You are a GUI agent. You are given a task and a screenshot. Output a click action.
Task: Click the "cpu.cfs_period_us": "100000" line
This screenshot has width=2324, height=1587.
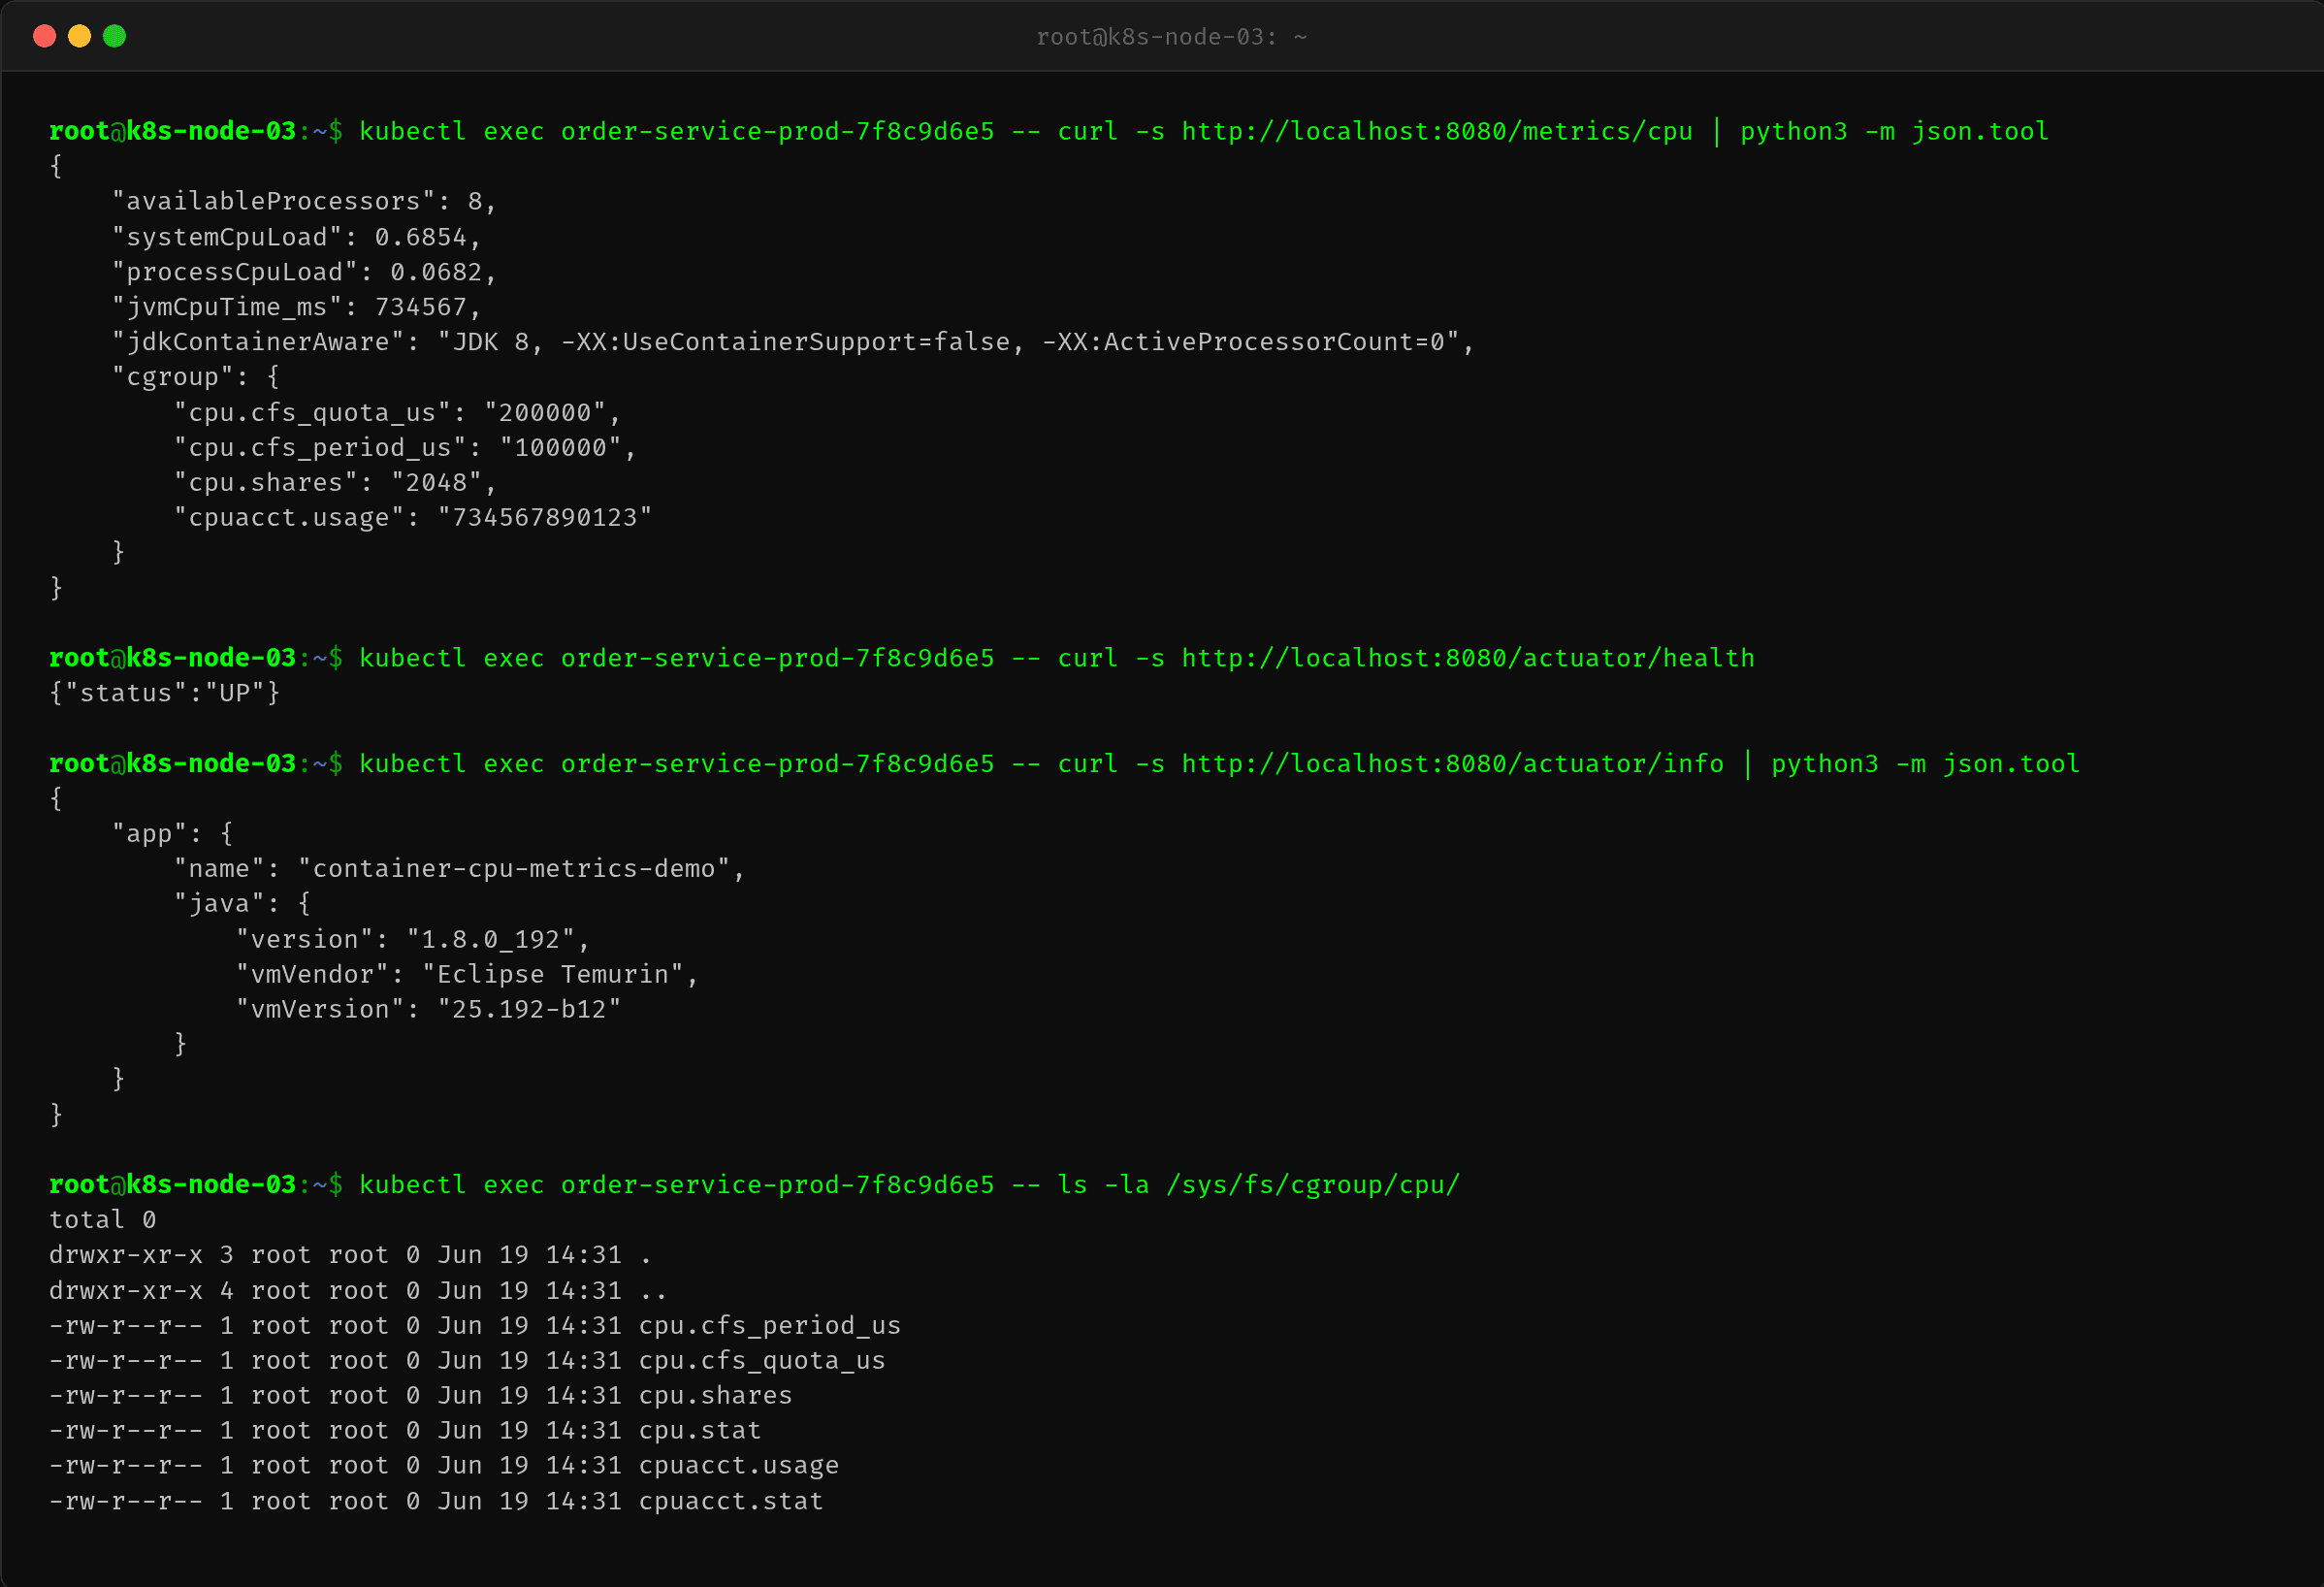click(x=405, y=448)
